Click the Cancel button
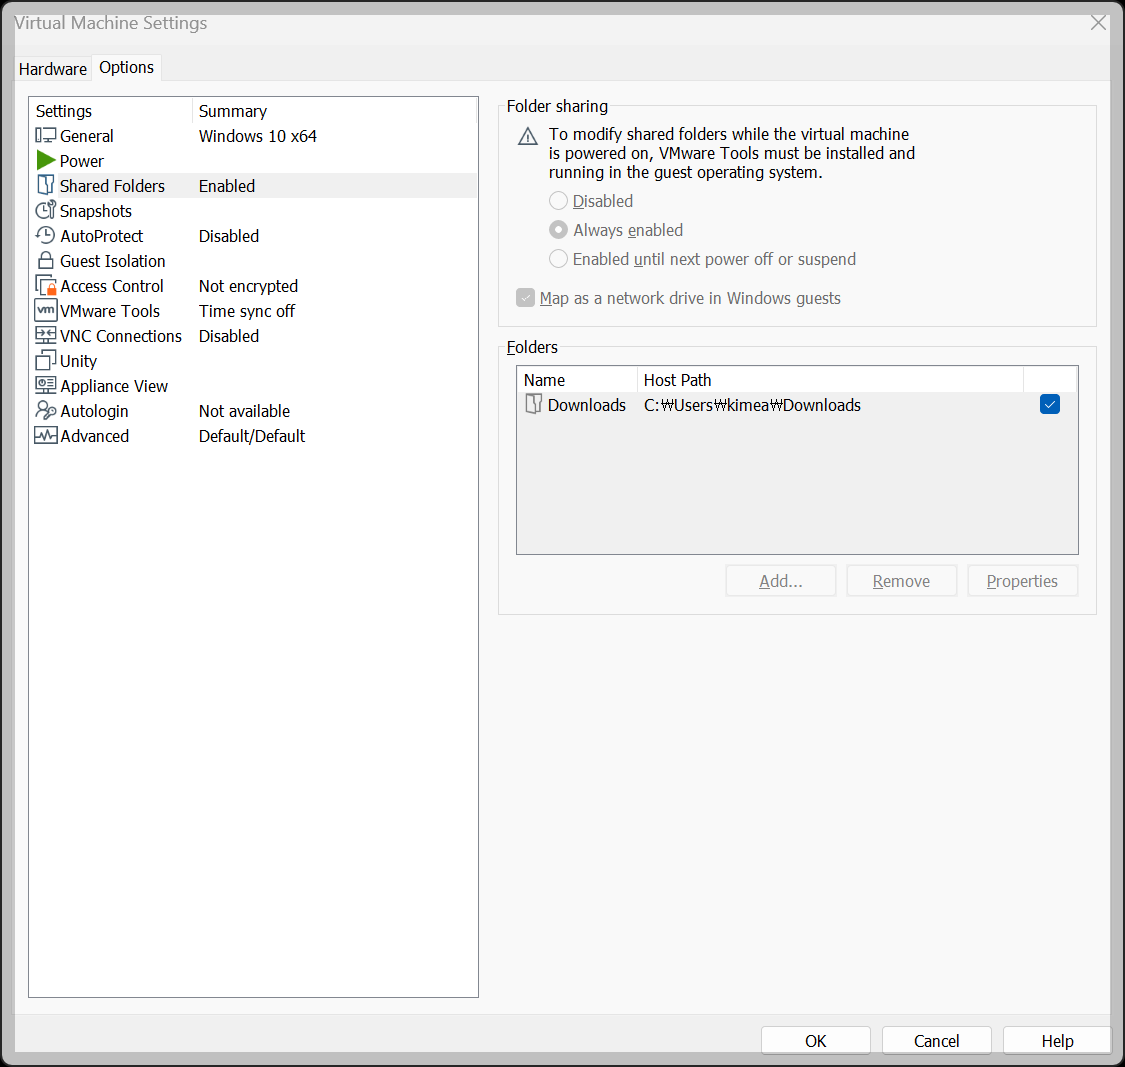The image size is (1125, 1067). (936, 1040)
